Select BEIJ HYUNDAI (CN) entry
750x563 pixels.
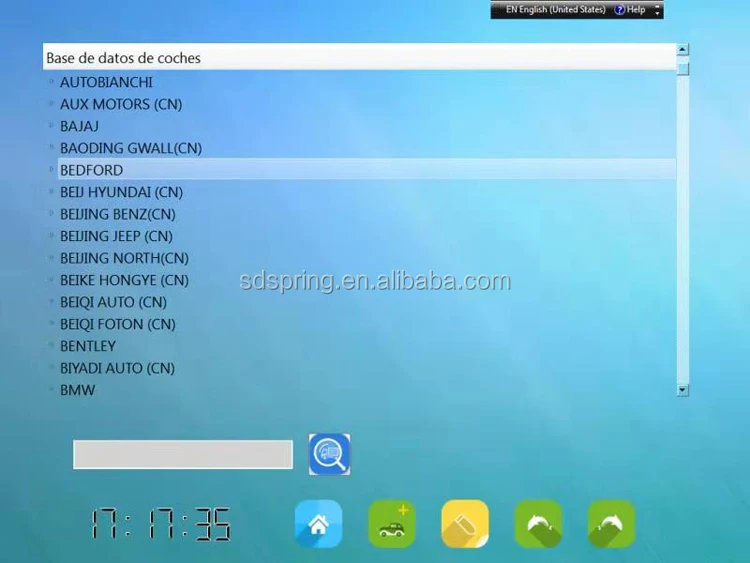click(x=121, y=192)
